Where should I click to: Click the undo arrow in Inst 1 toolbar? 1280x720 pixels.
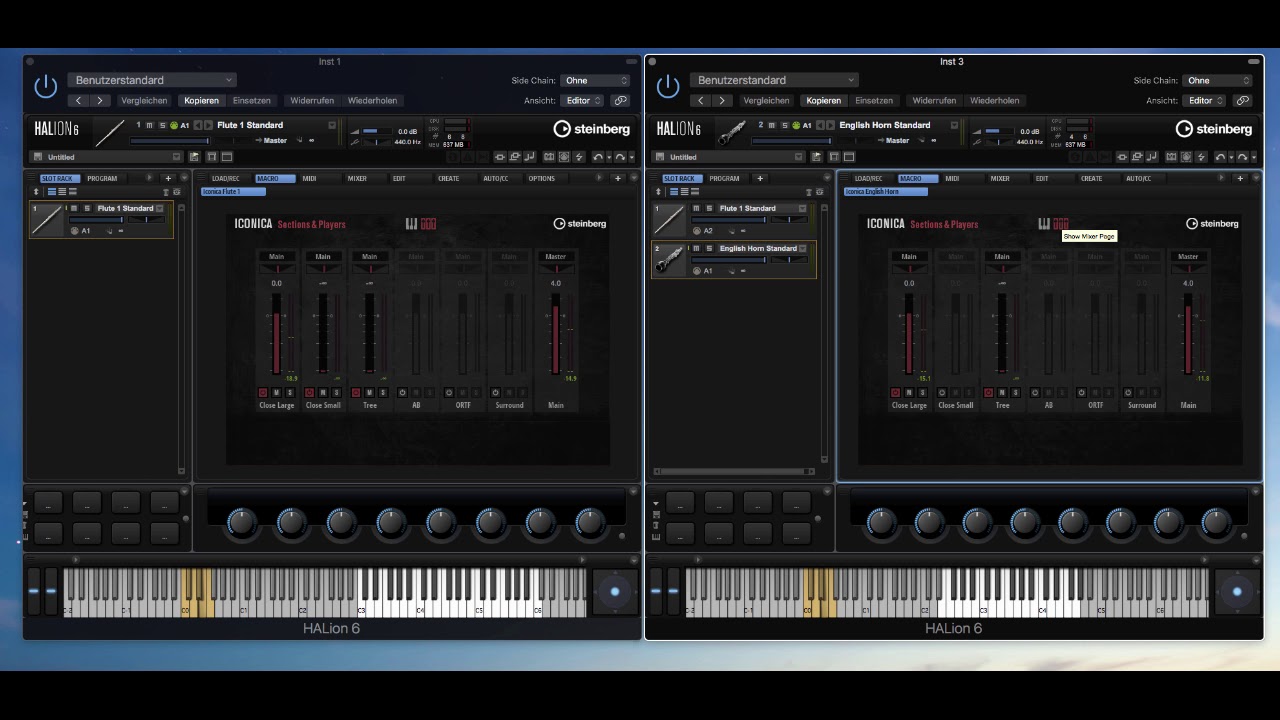(x=597, y=157)
